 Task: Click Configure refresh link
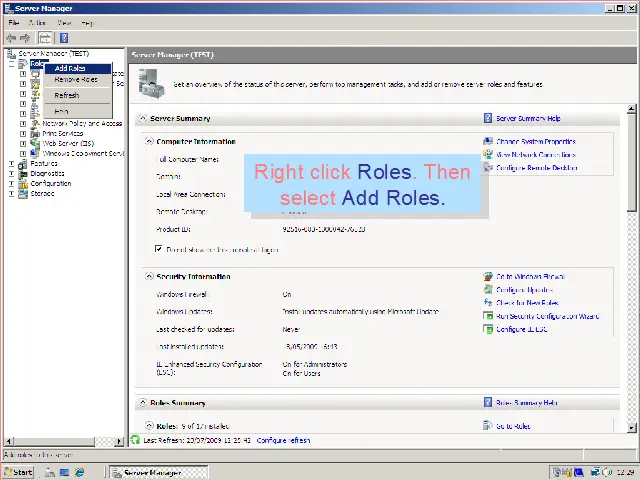[283, 440]
